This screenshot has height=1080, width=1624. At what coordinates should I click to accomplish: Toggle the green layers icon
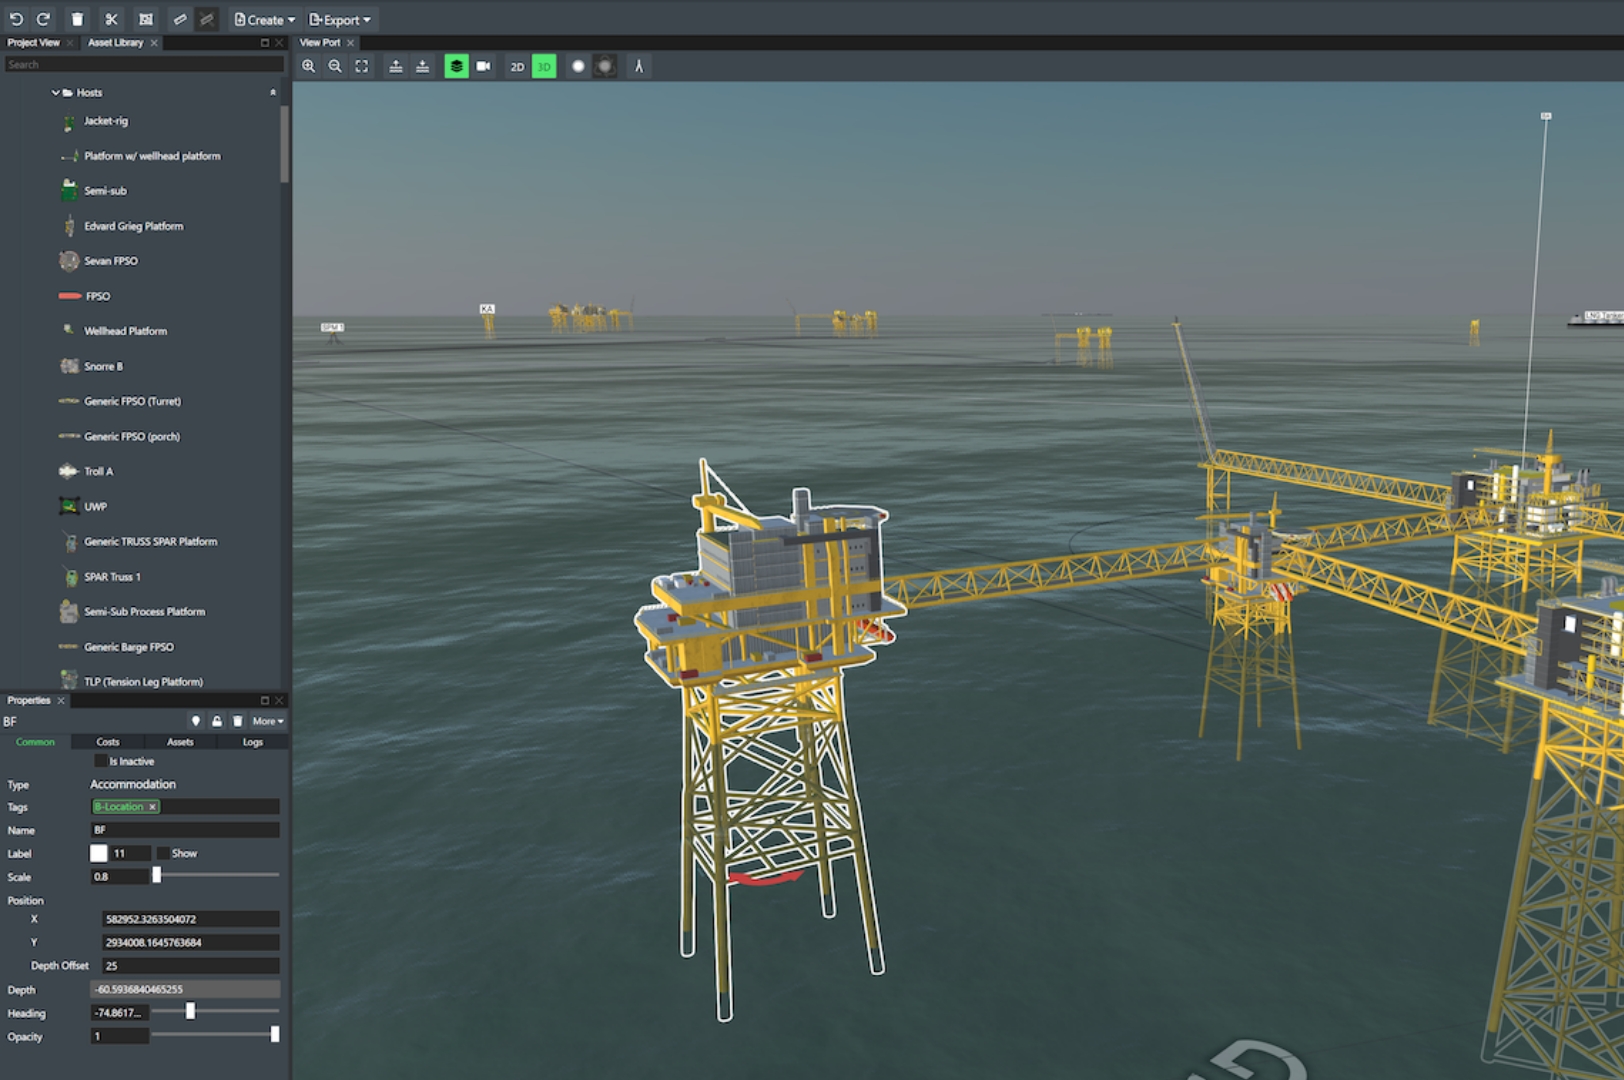456,66
